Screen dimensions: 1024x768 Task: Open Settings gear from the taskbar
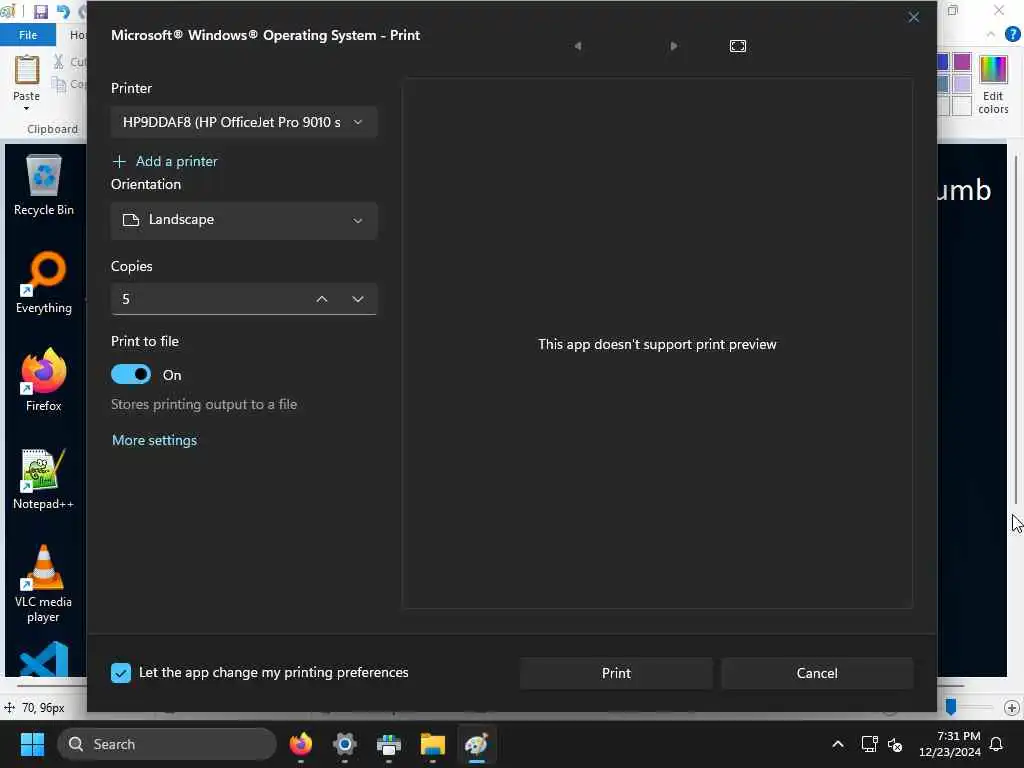(345, 744)
